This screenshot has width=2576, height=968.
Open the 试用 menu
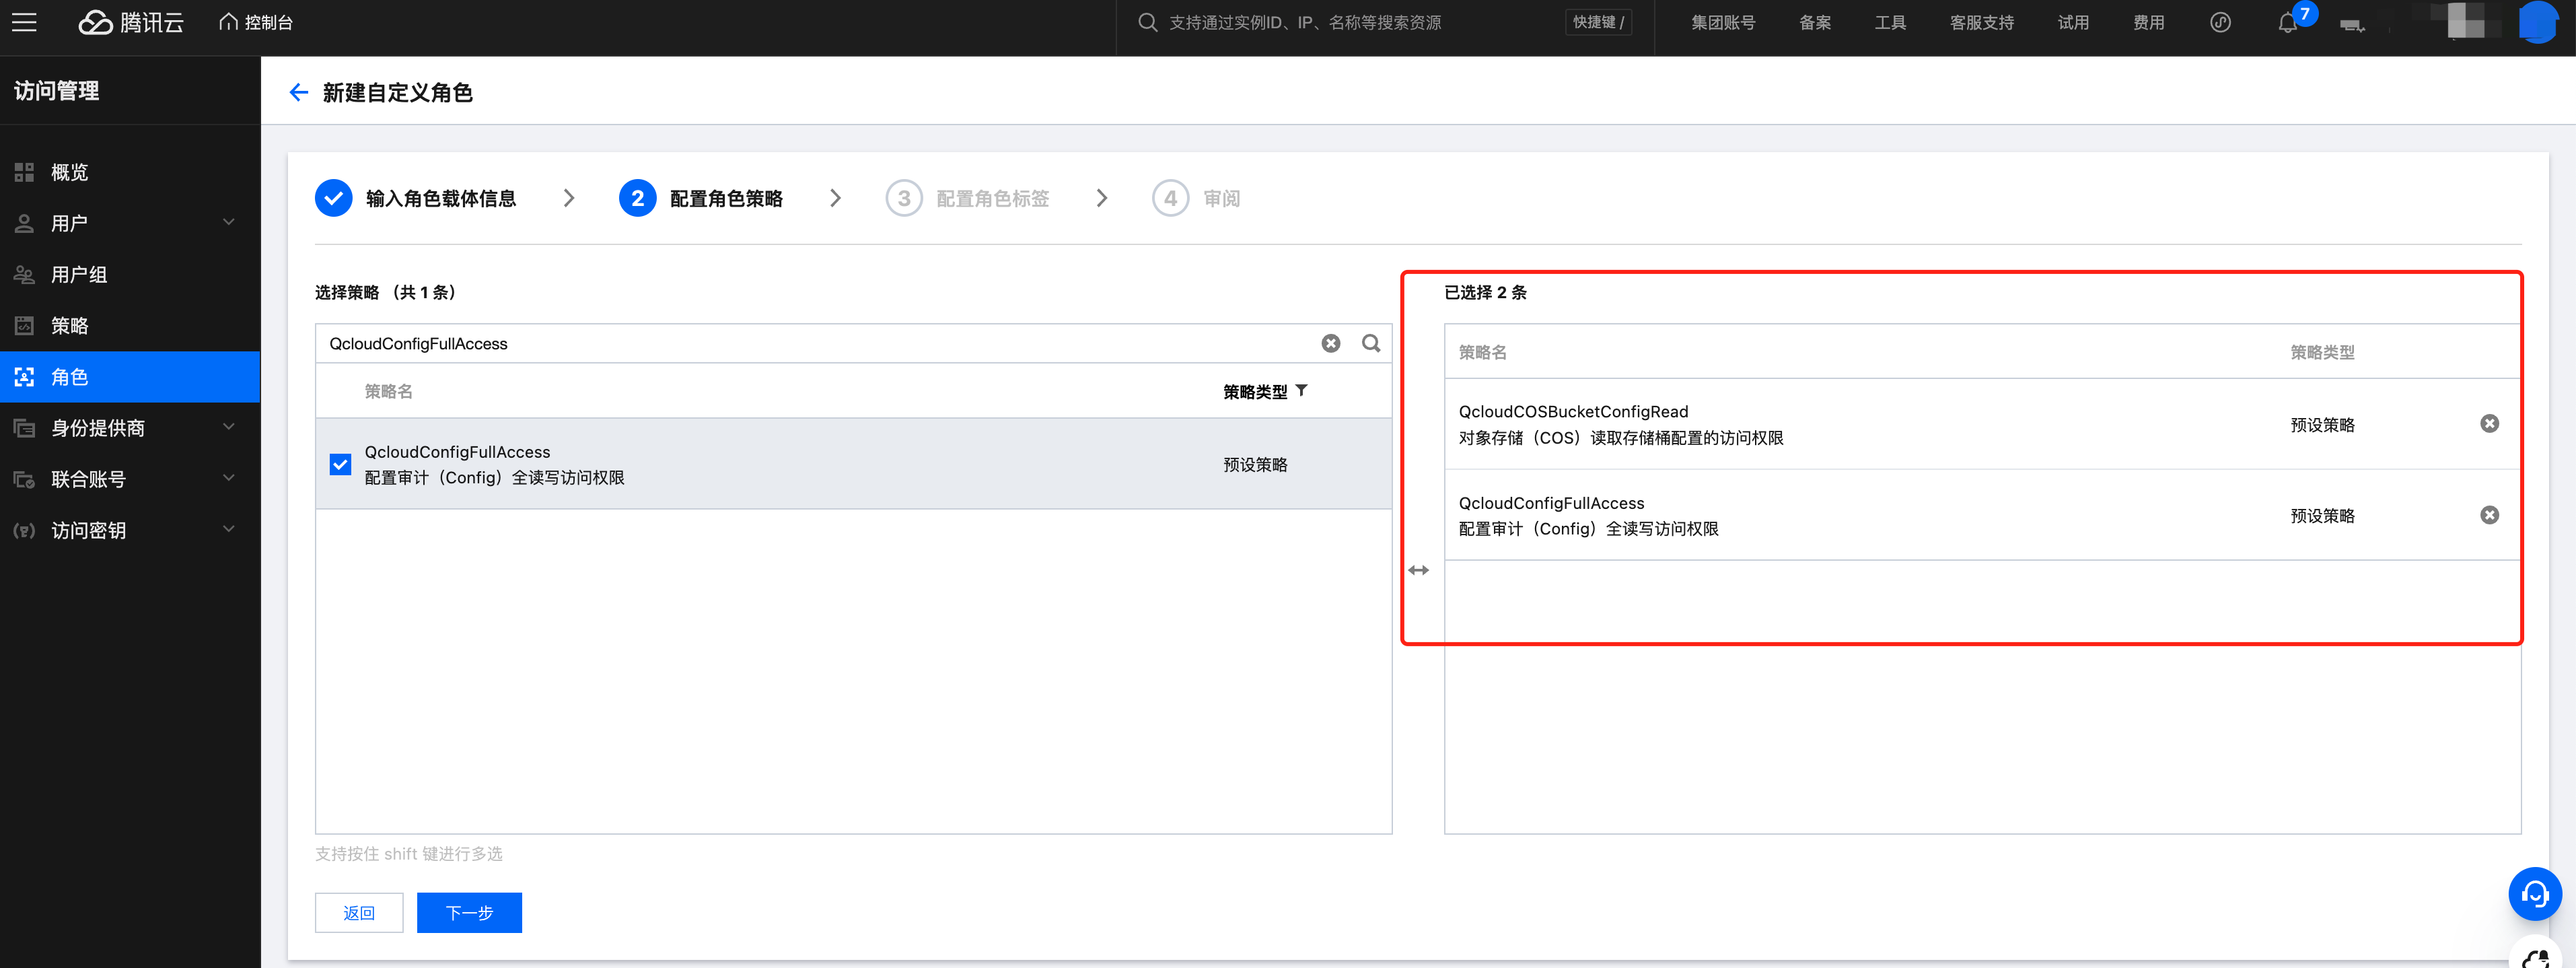pyautogui.click(x=2073, y=22)
